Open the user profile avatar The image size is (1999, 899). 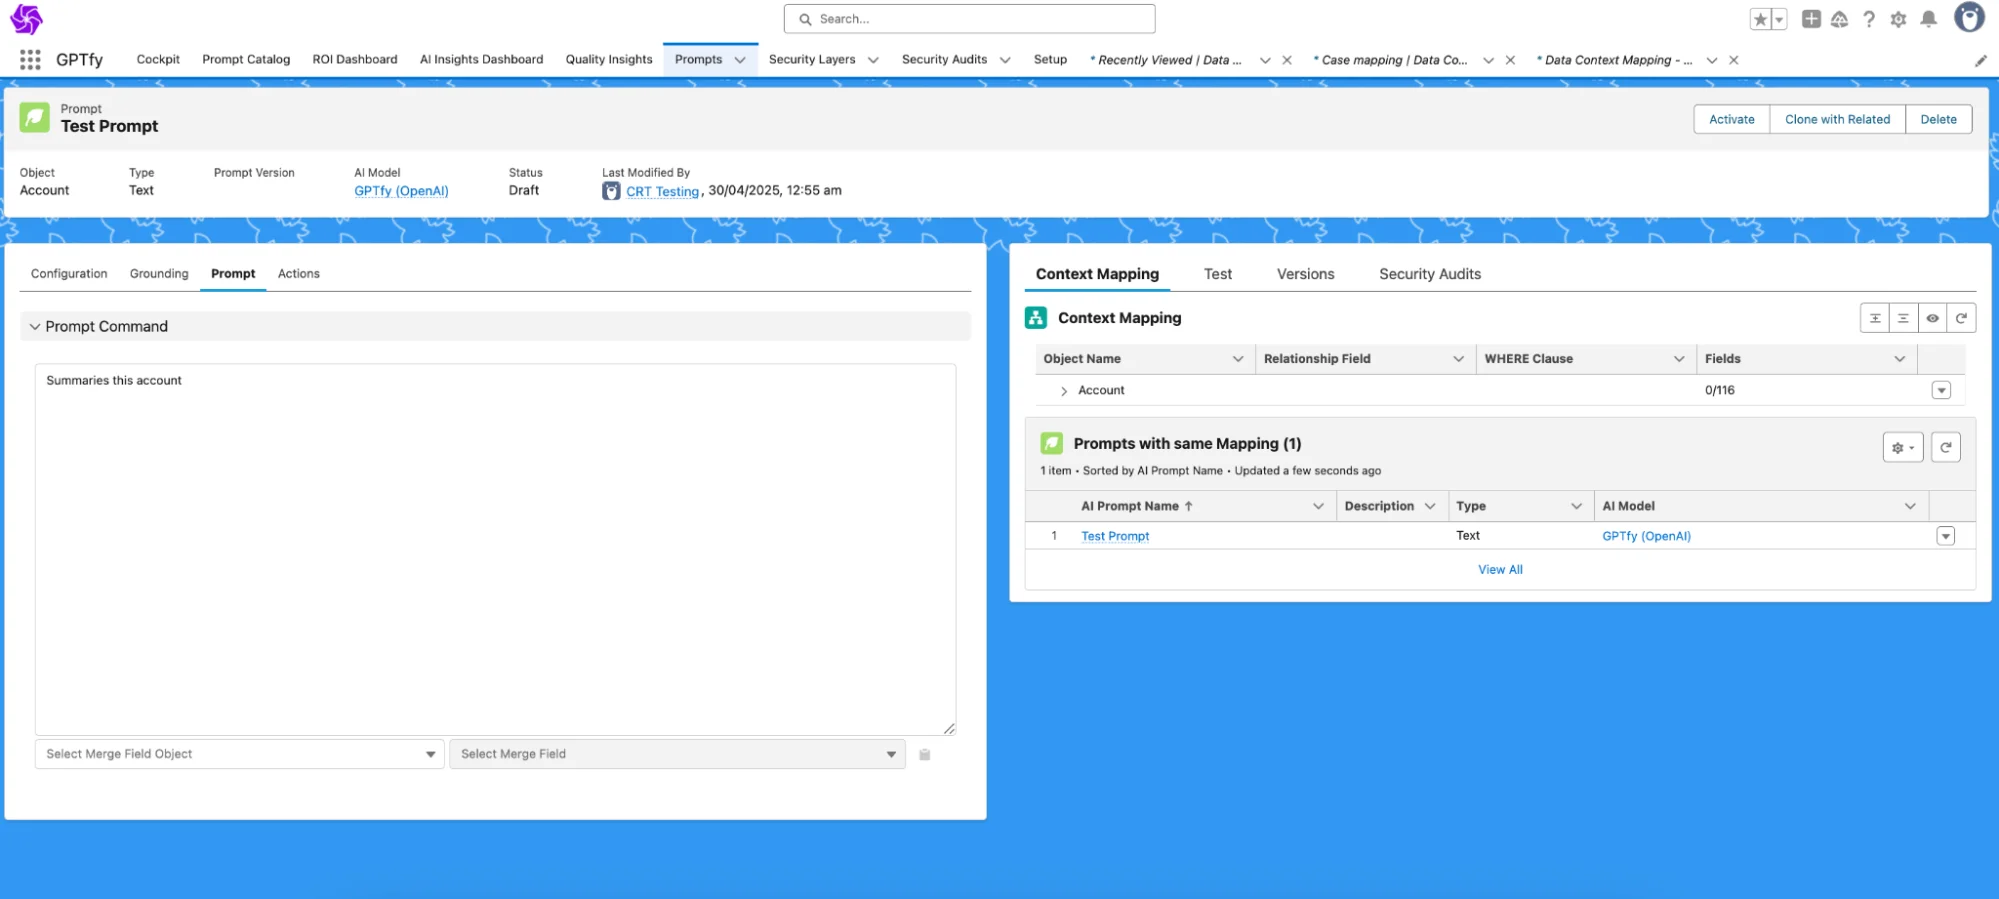[1969, 17]
